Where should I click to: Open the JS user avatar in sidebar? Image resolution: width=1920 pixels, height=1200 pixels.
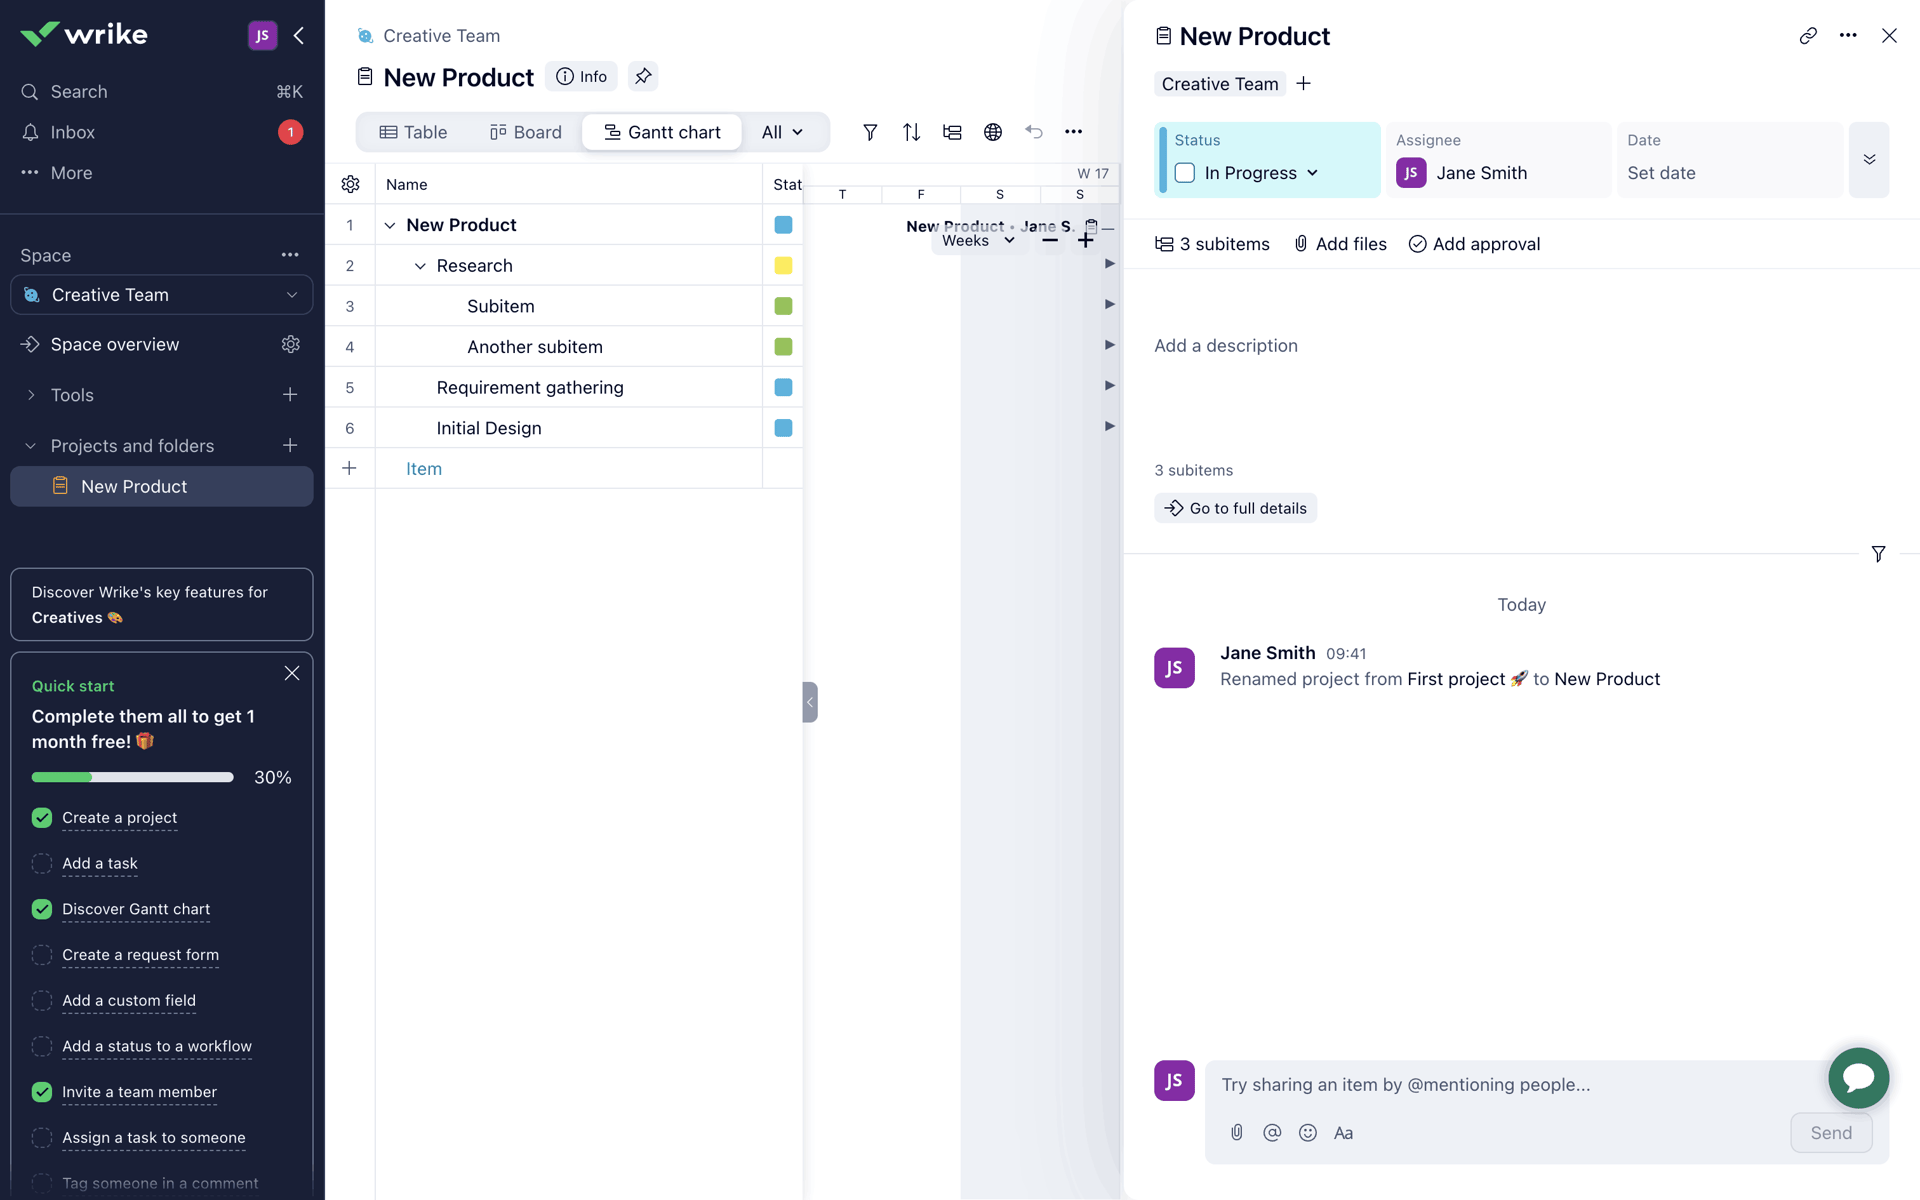[x=262, y=36]
